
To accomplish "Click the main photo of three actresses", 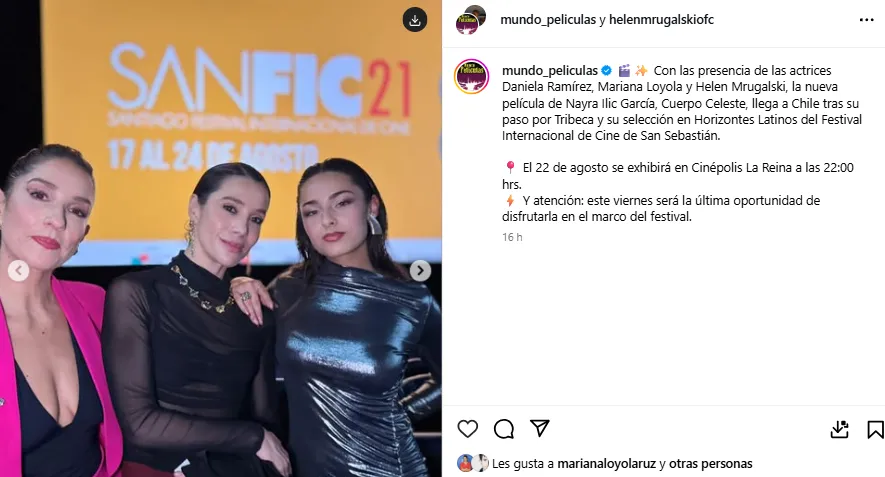I will (x=221, y=238).
